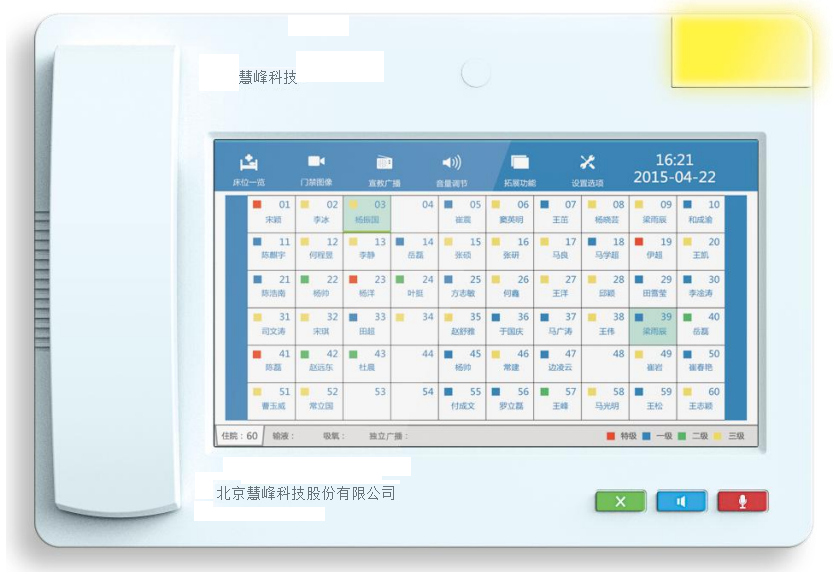Select bed 60 王志颖
Screen dimensions: 834x575
700,399
